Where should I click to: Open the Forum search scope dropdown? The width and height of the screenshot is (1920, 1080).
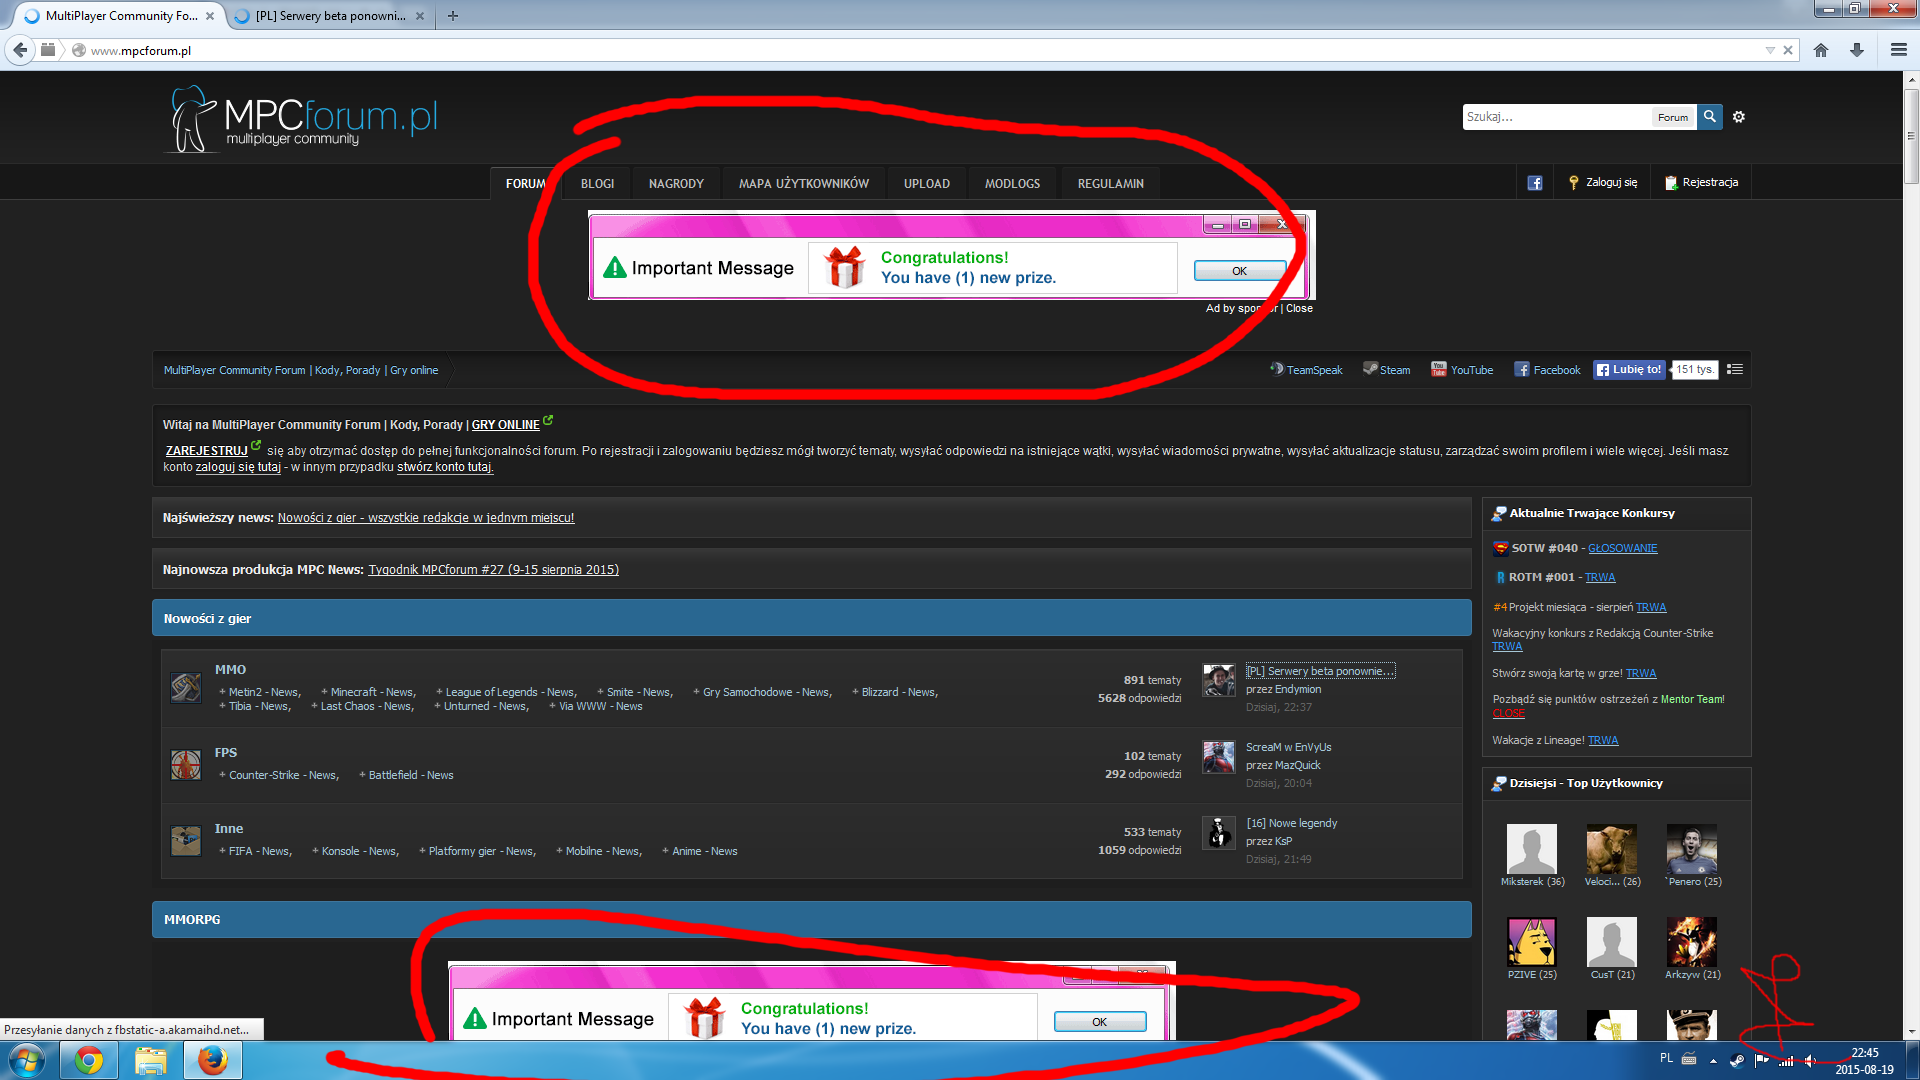click(x=1673, y=117)
